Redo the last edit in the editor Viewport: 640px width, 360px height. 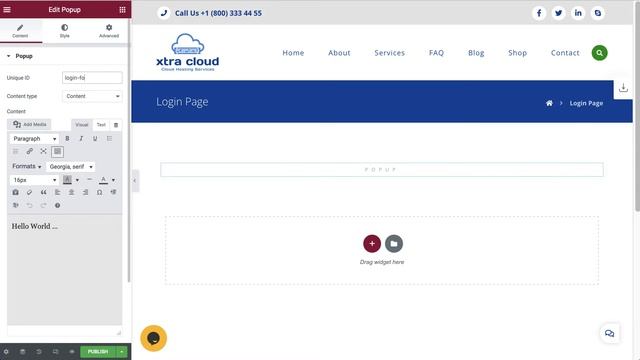point(43,205)
